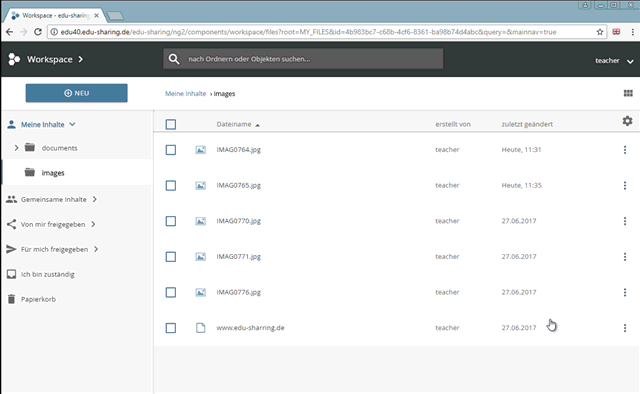This screenshot has height=394, width=640.
Task: Check the box for IMAG0771.jpg
Action: pyautogui.click(x=171, y=256)
